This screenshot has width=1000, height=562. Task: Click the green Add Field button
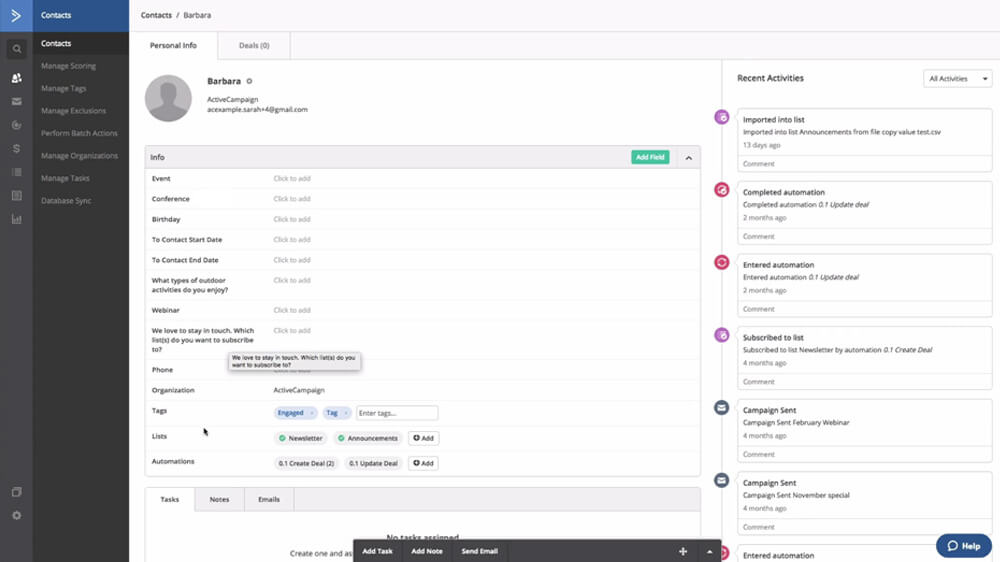point(650,157)
